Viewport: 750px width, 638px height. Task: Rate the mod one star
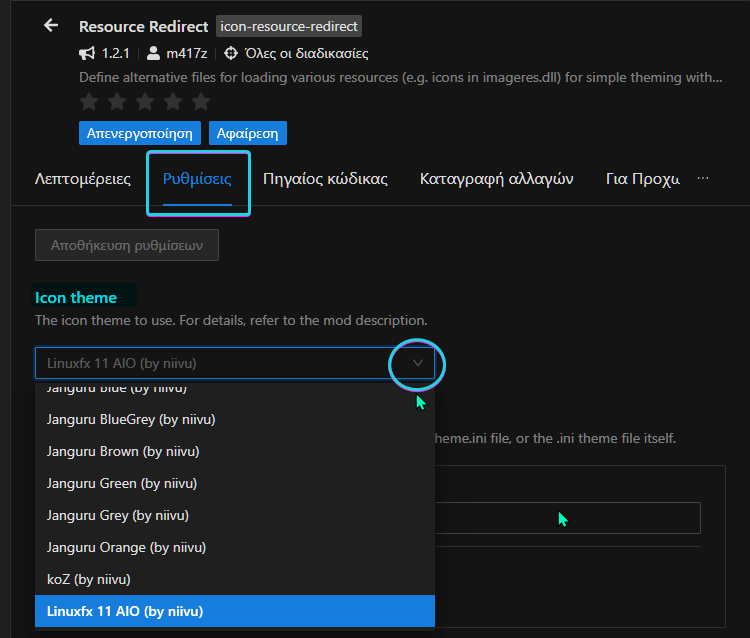[89, 101]
